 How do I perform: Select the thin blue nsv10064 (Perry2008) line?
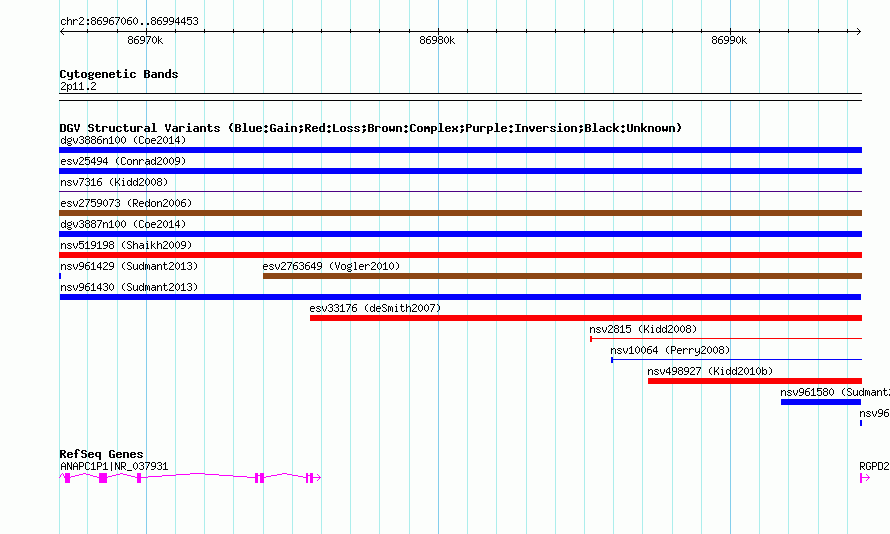coord(736,360)
